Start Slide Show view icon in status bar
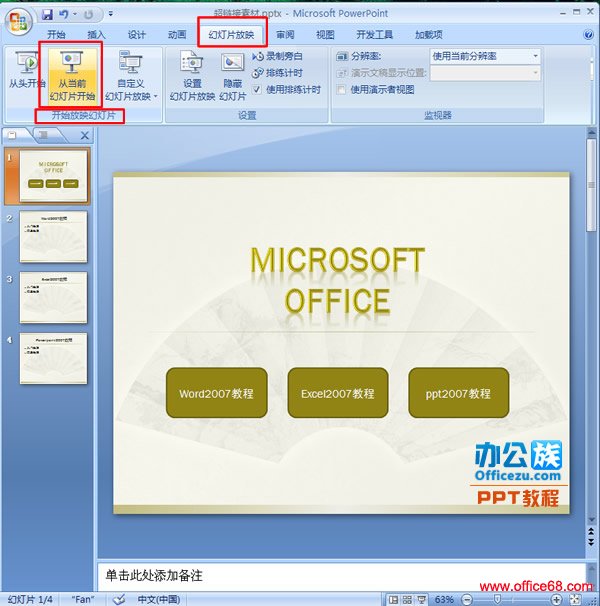The width and height of the screenshot is (600, 606). [421, 599]
